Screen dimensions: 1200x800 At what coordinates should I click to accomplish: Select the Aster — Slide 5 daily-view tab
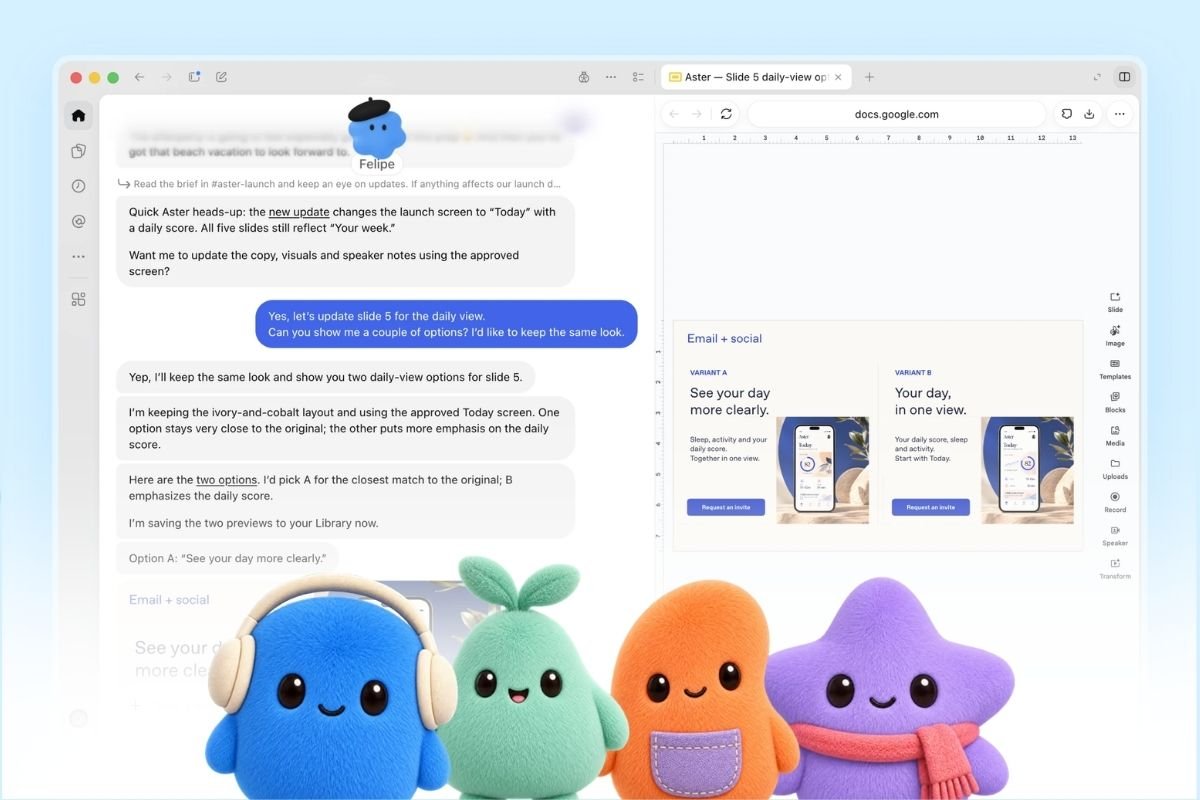(756, 77)
